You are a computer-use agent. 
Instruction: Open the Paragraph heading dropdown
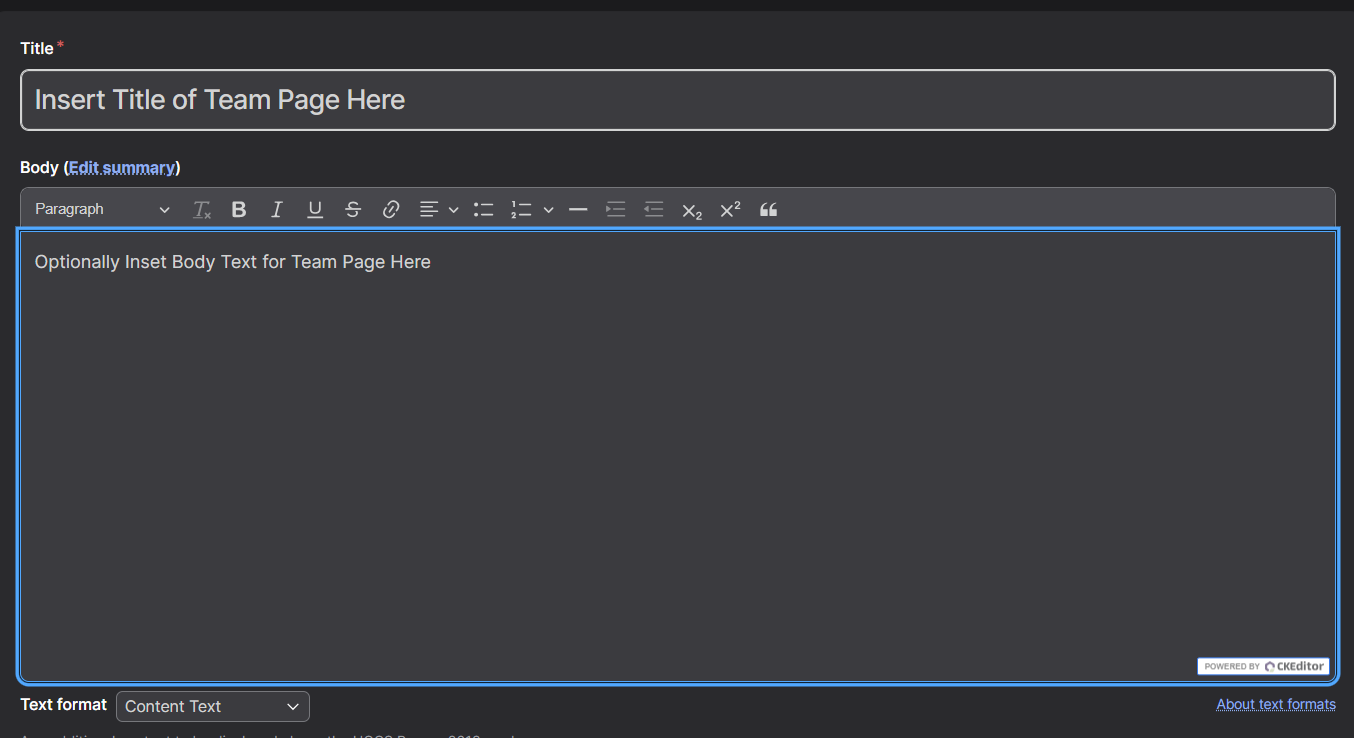coord(102,210)
